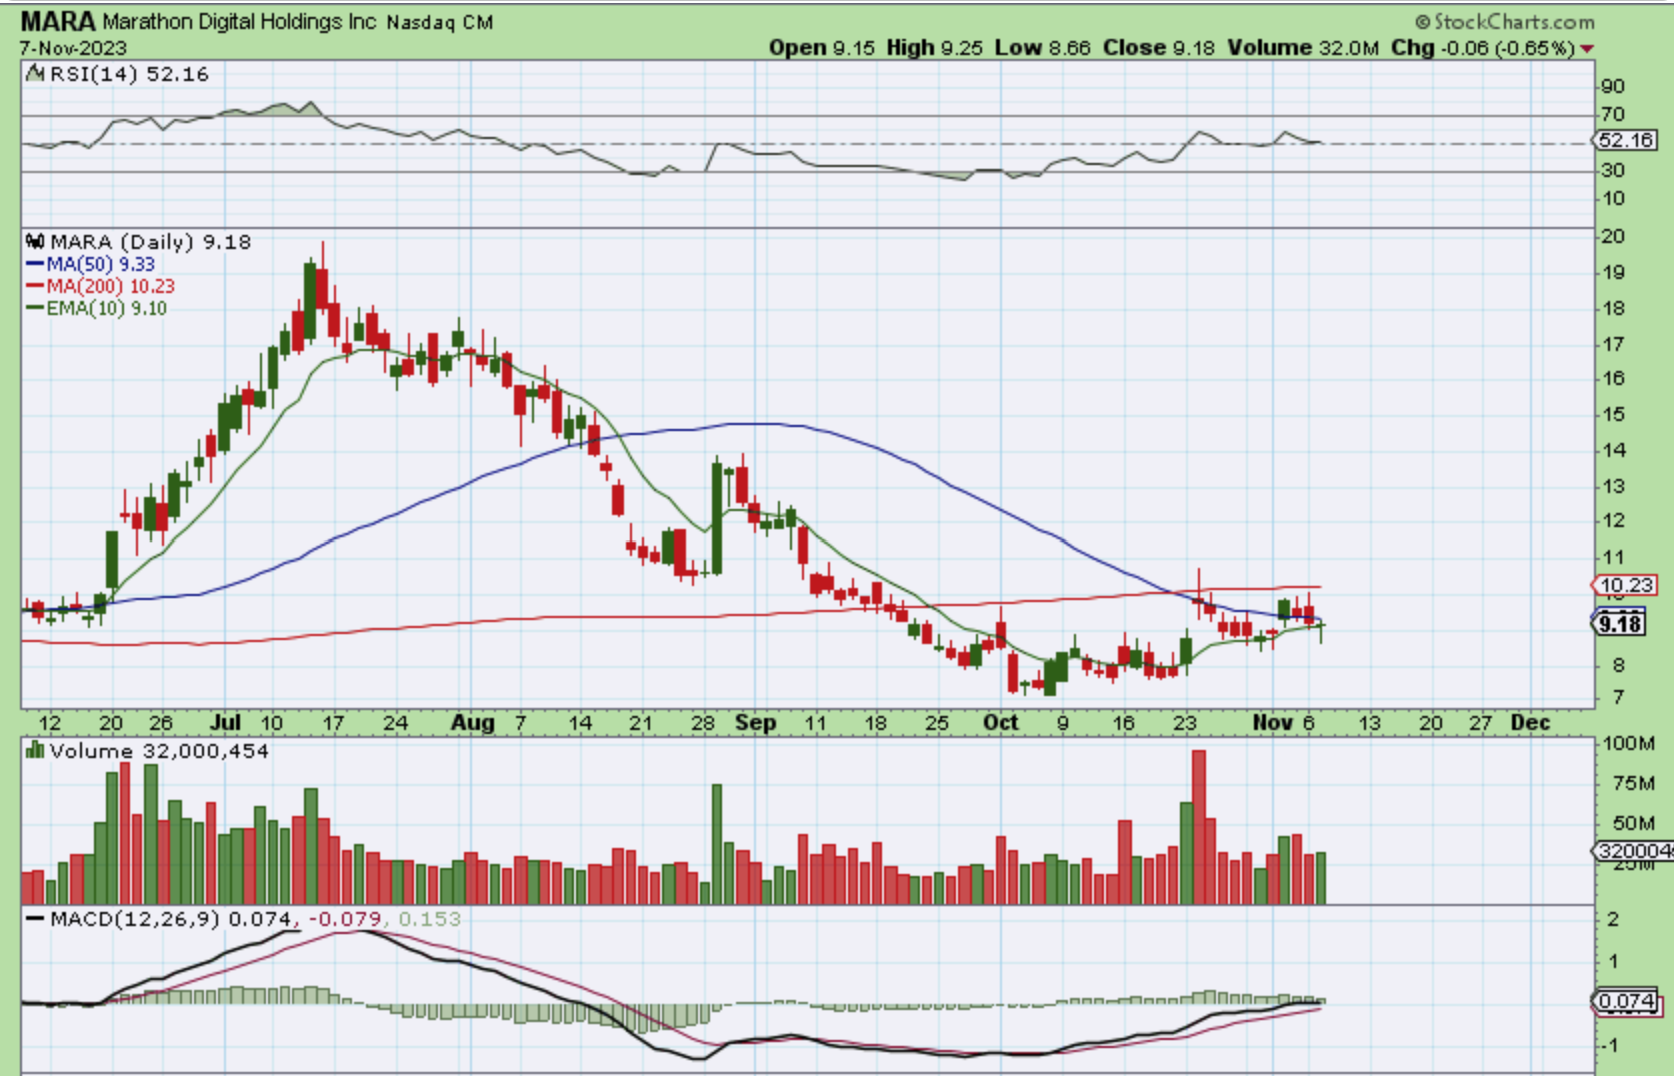
Task: Click the Oct label on date axis
Action: click(x=1001, y=722)
